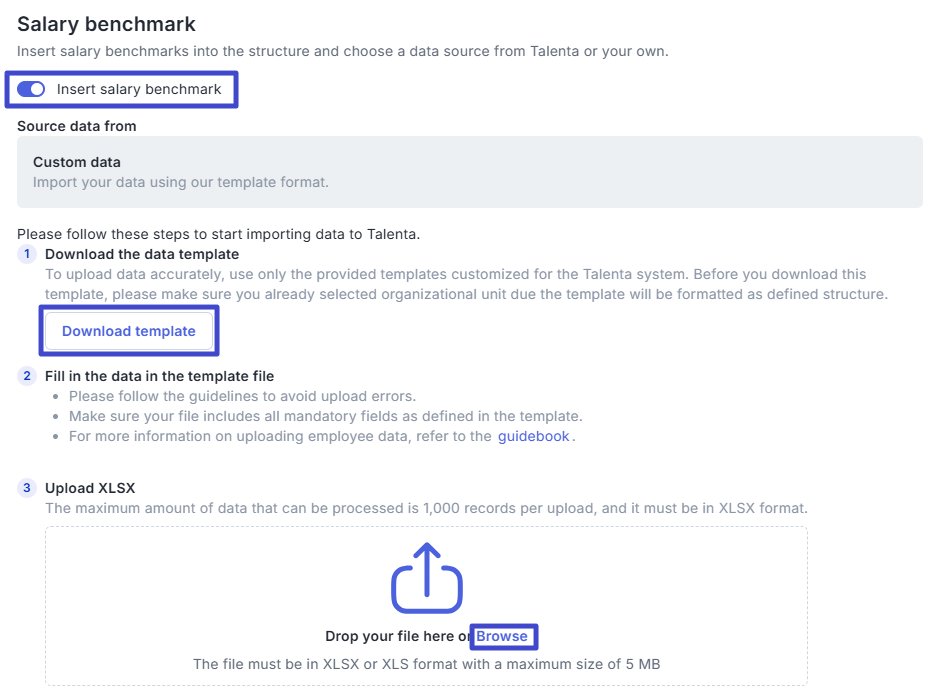Viewport: 933px width, 693px height.
Task: Click the Download template button
Action: click(x=129, y=331)
